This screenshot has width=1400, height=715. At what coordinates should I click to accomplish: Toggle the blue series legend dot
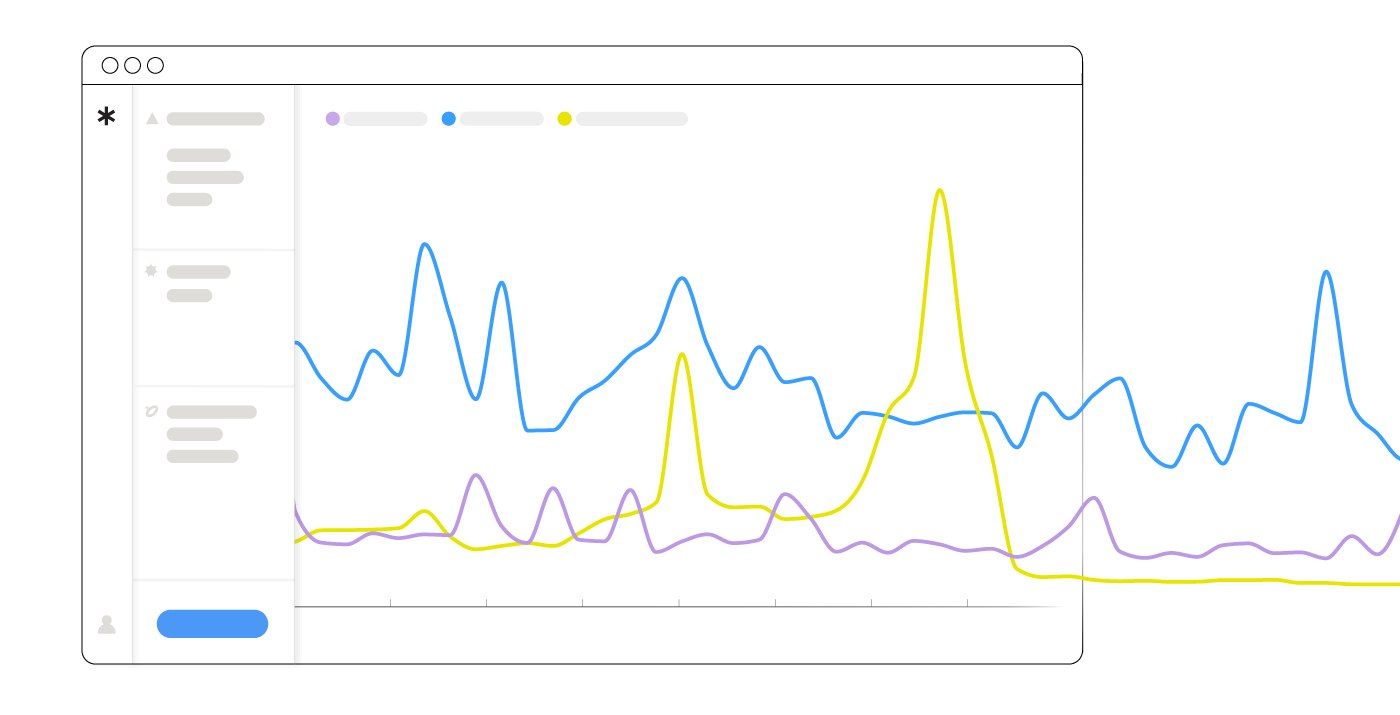coord(448,119)
